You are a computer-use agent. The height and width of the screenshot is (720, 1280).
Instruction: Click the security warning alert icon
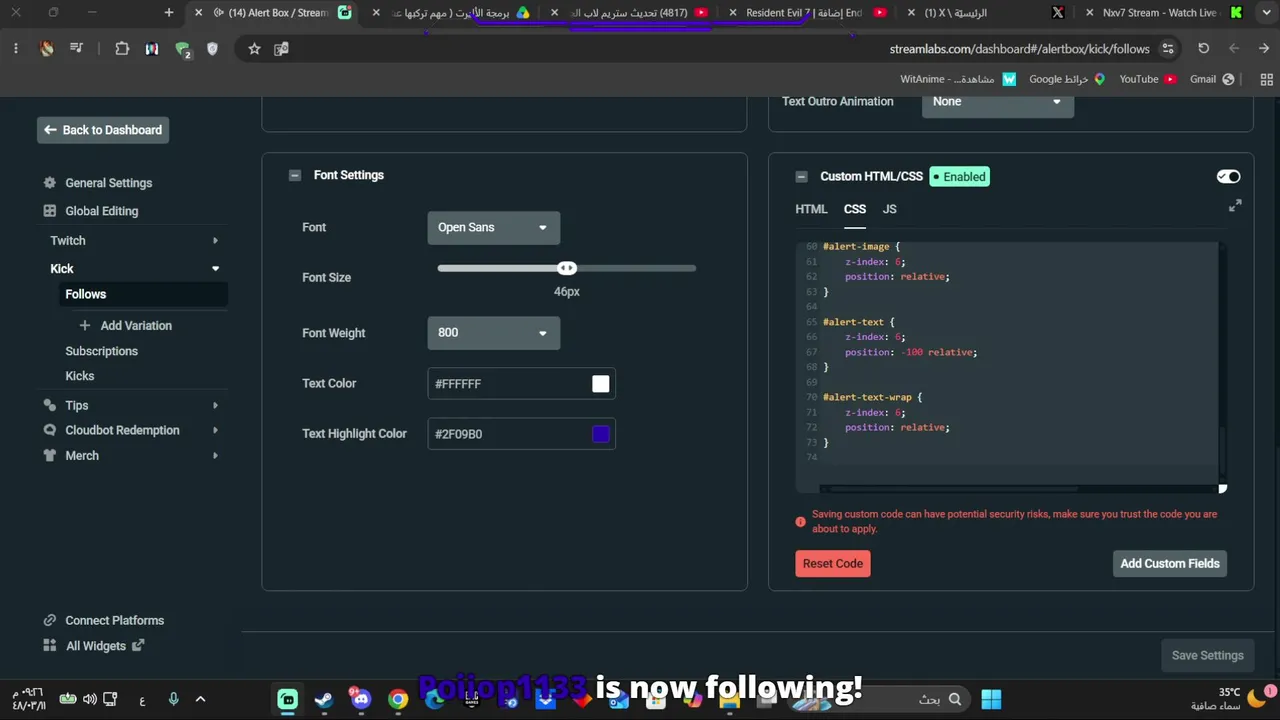[800, 522]
